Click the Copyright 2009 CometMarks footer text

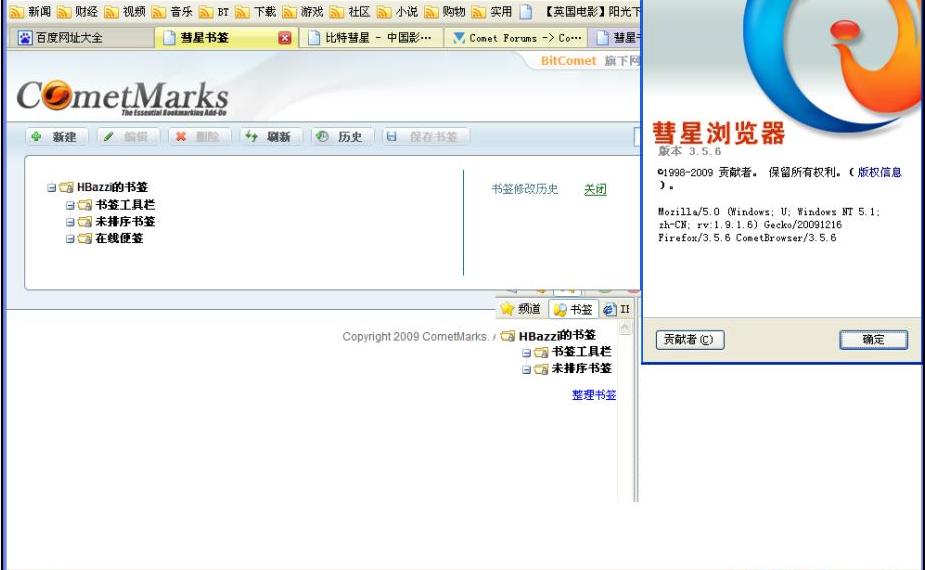point(418,336)
